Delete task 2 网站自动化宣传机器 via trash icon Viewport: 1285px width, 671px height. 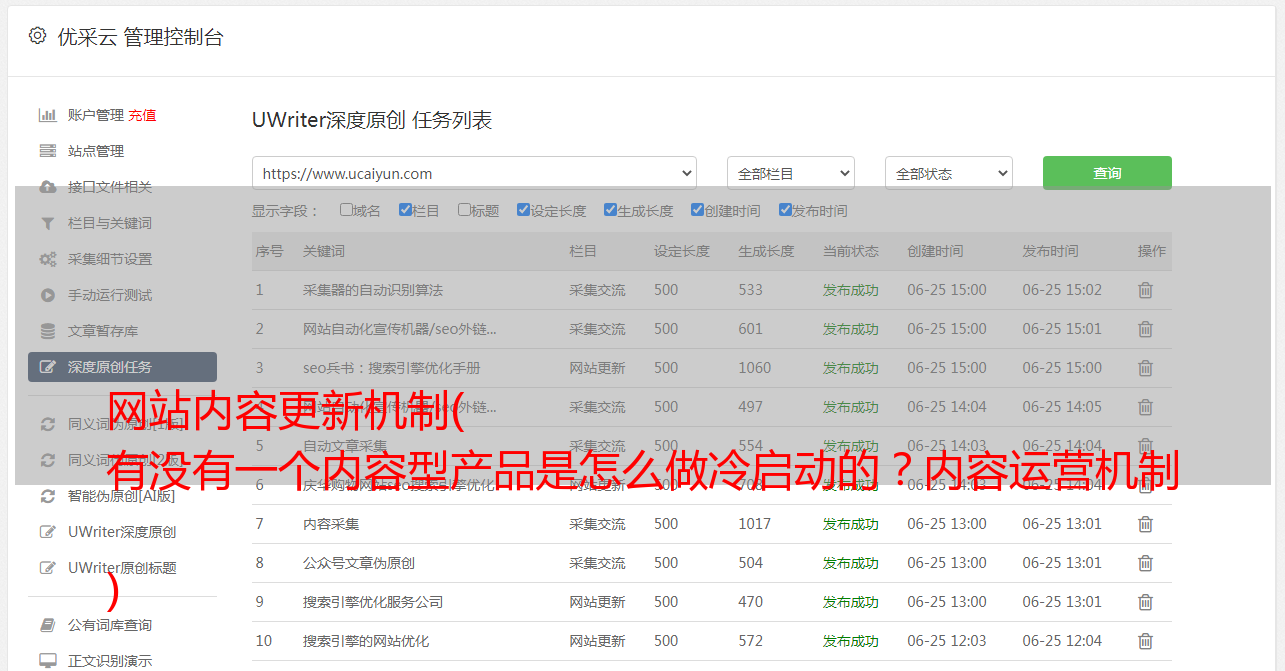[x=1145, y=329]
